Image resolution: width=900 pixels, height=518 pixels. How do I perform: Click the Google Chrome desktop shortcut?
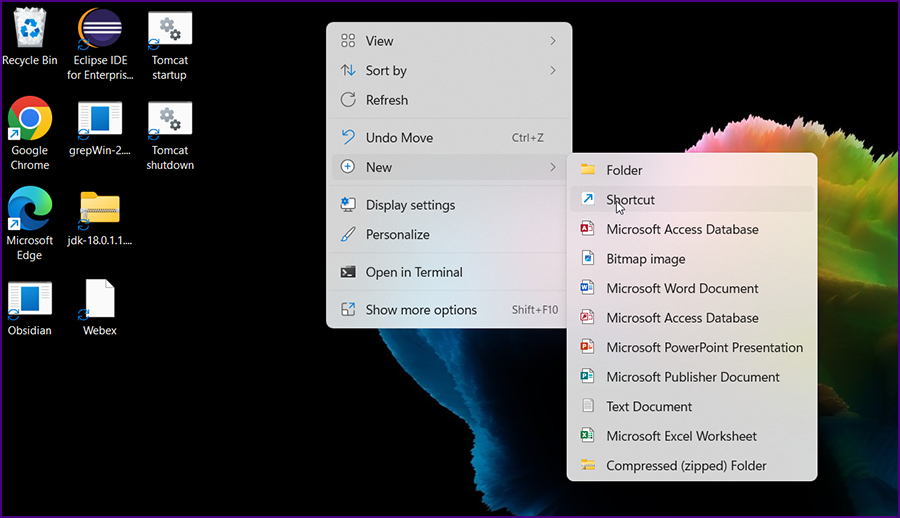30,120
